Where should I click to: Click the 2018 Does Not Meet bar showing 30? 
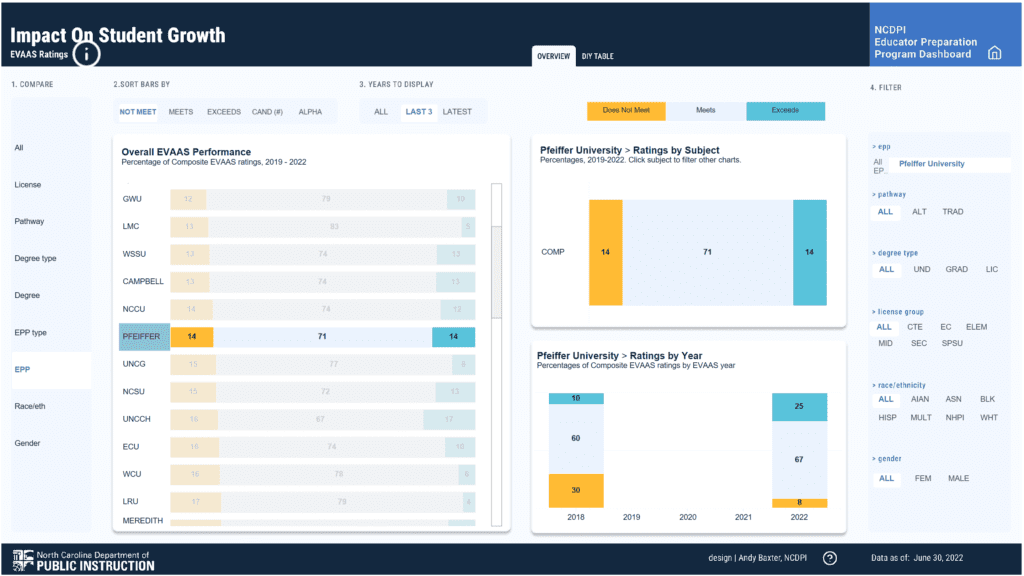576,490
